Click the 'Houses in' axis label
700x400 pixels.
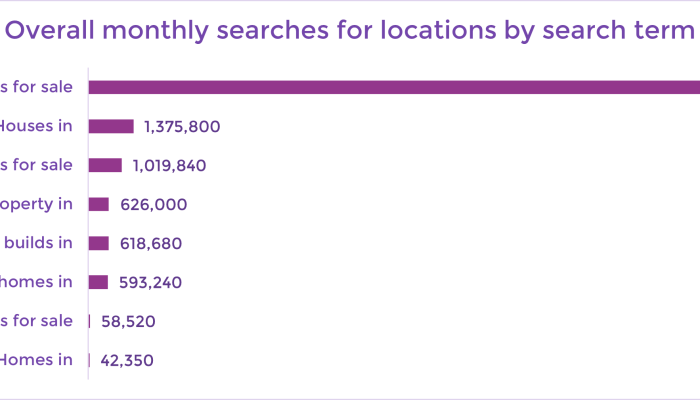36,126
